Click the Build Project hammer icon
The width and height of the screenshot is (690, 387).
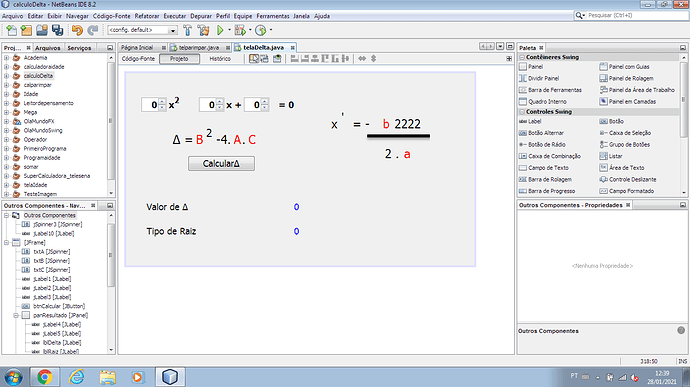click(x=187, y=30)
